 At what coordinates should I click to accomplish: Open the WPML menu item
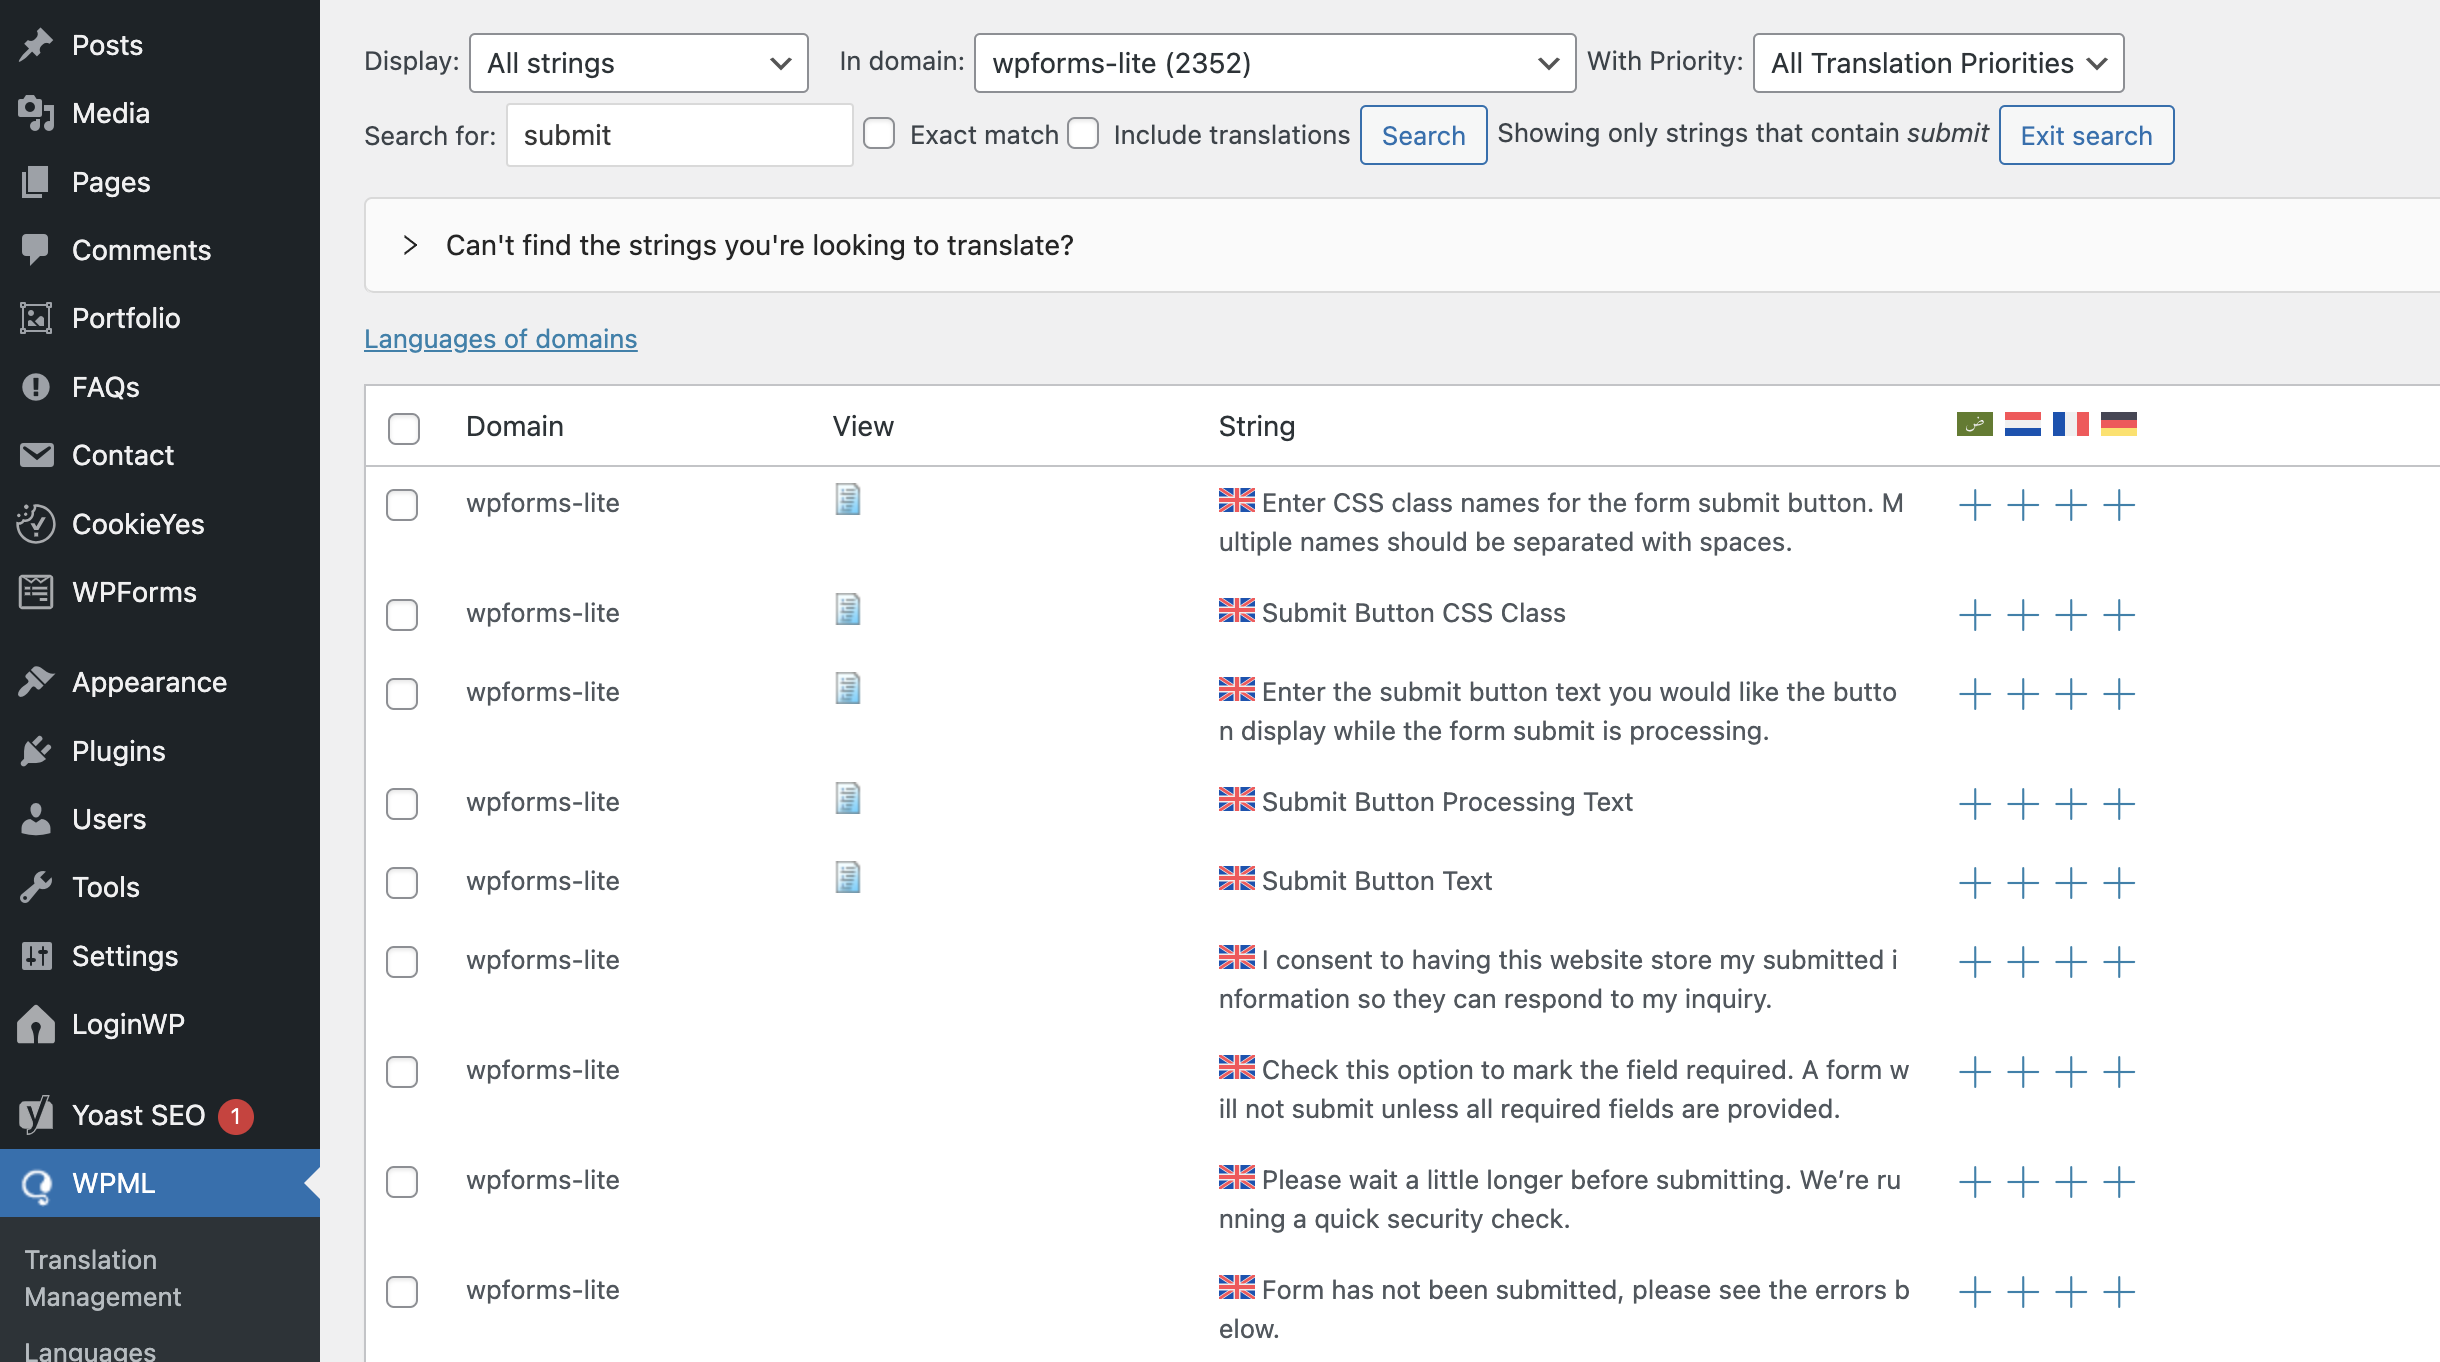coord(160,1183)
